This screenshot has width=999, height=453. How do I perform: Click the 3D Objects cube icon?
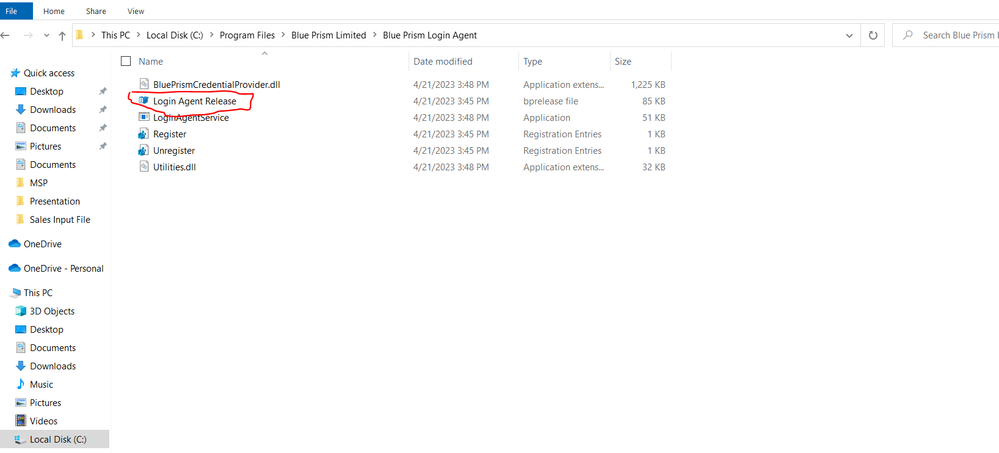point(20,311)
